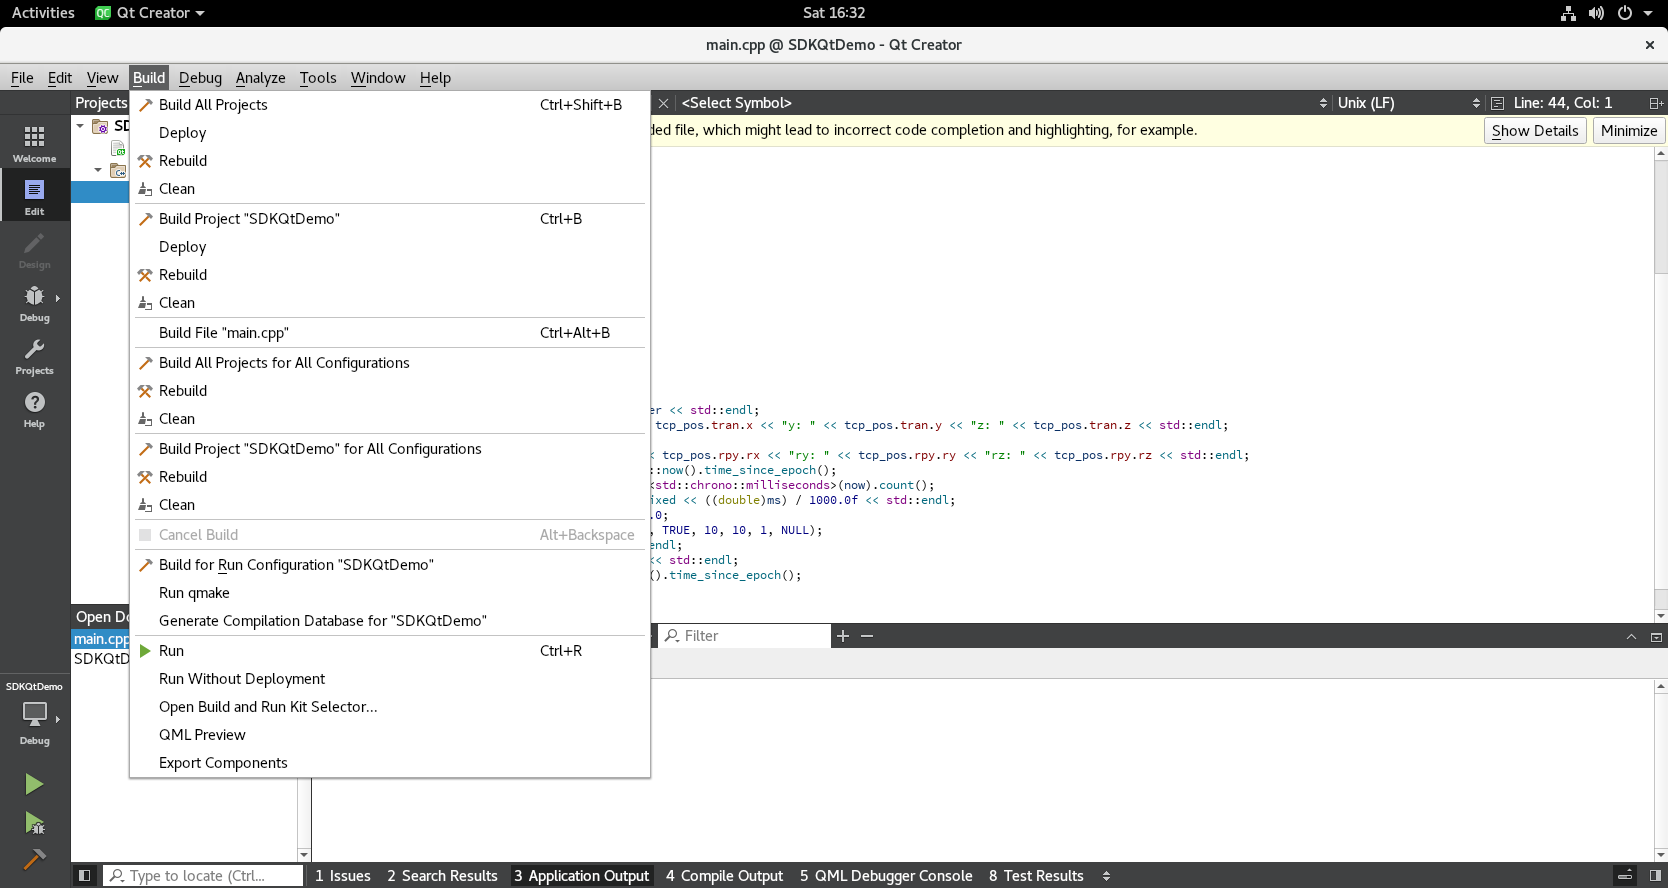Toggle the right sidebar visibility button

pyautogui.click(x=1655, y=876)
